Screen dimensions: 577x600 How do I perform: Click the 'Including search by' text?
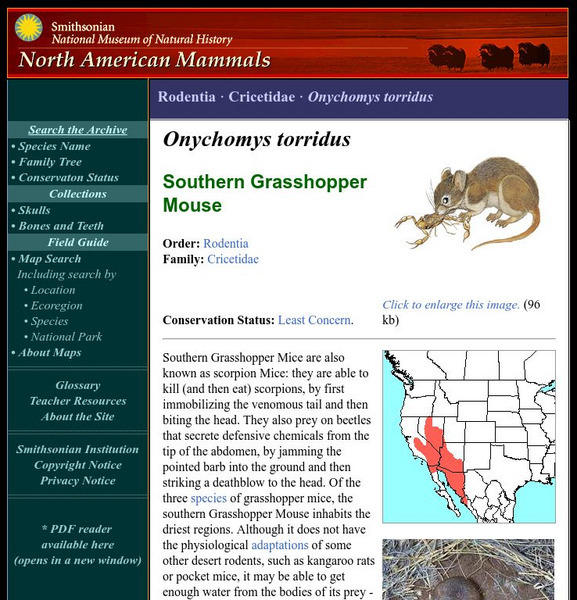(x=67, y=274)
